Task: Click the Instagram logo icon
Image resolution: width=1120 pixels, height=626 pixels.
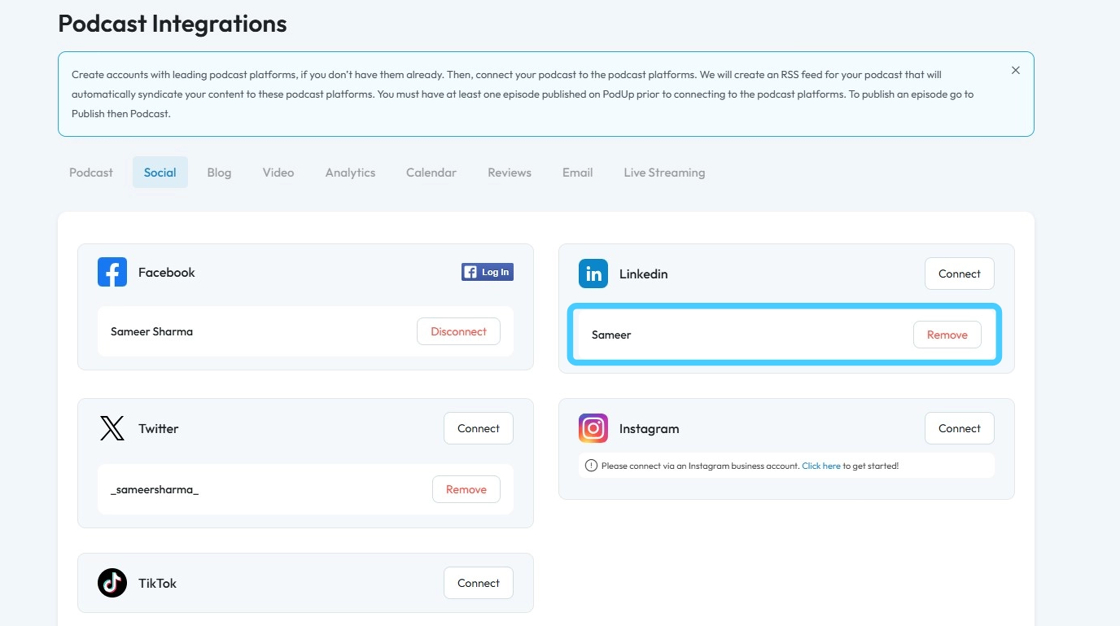Action: click(x=593, y=428)
